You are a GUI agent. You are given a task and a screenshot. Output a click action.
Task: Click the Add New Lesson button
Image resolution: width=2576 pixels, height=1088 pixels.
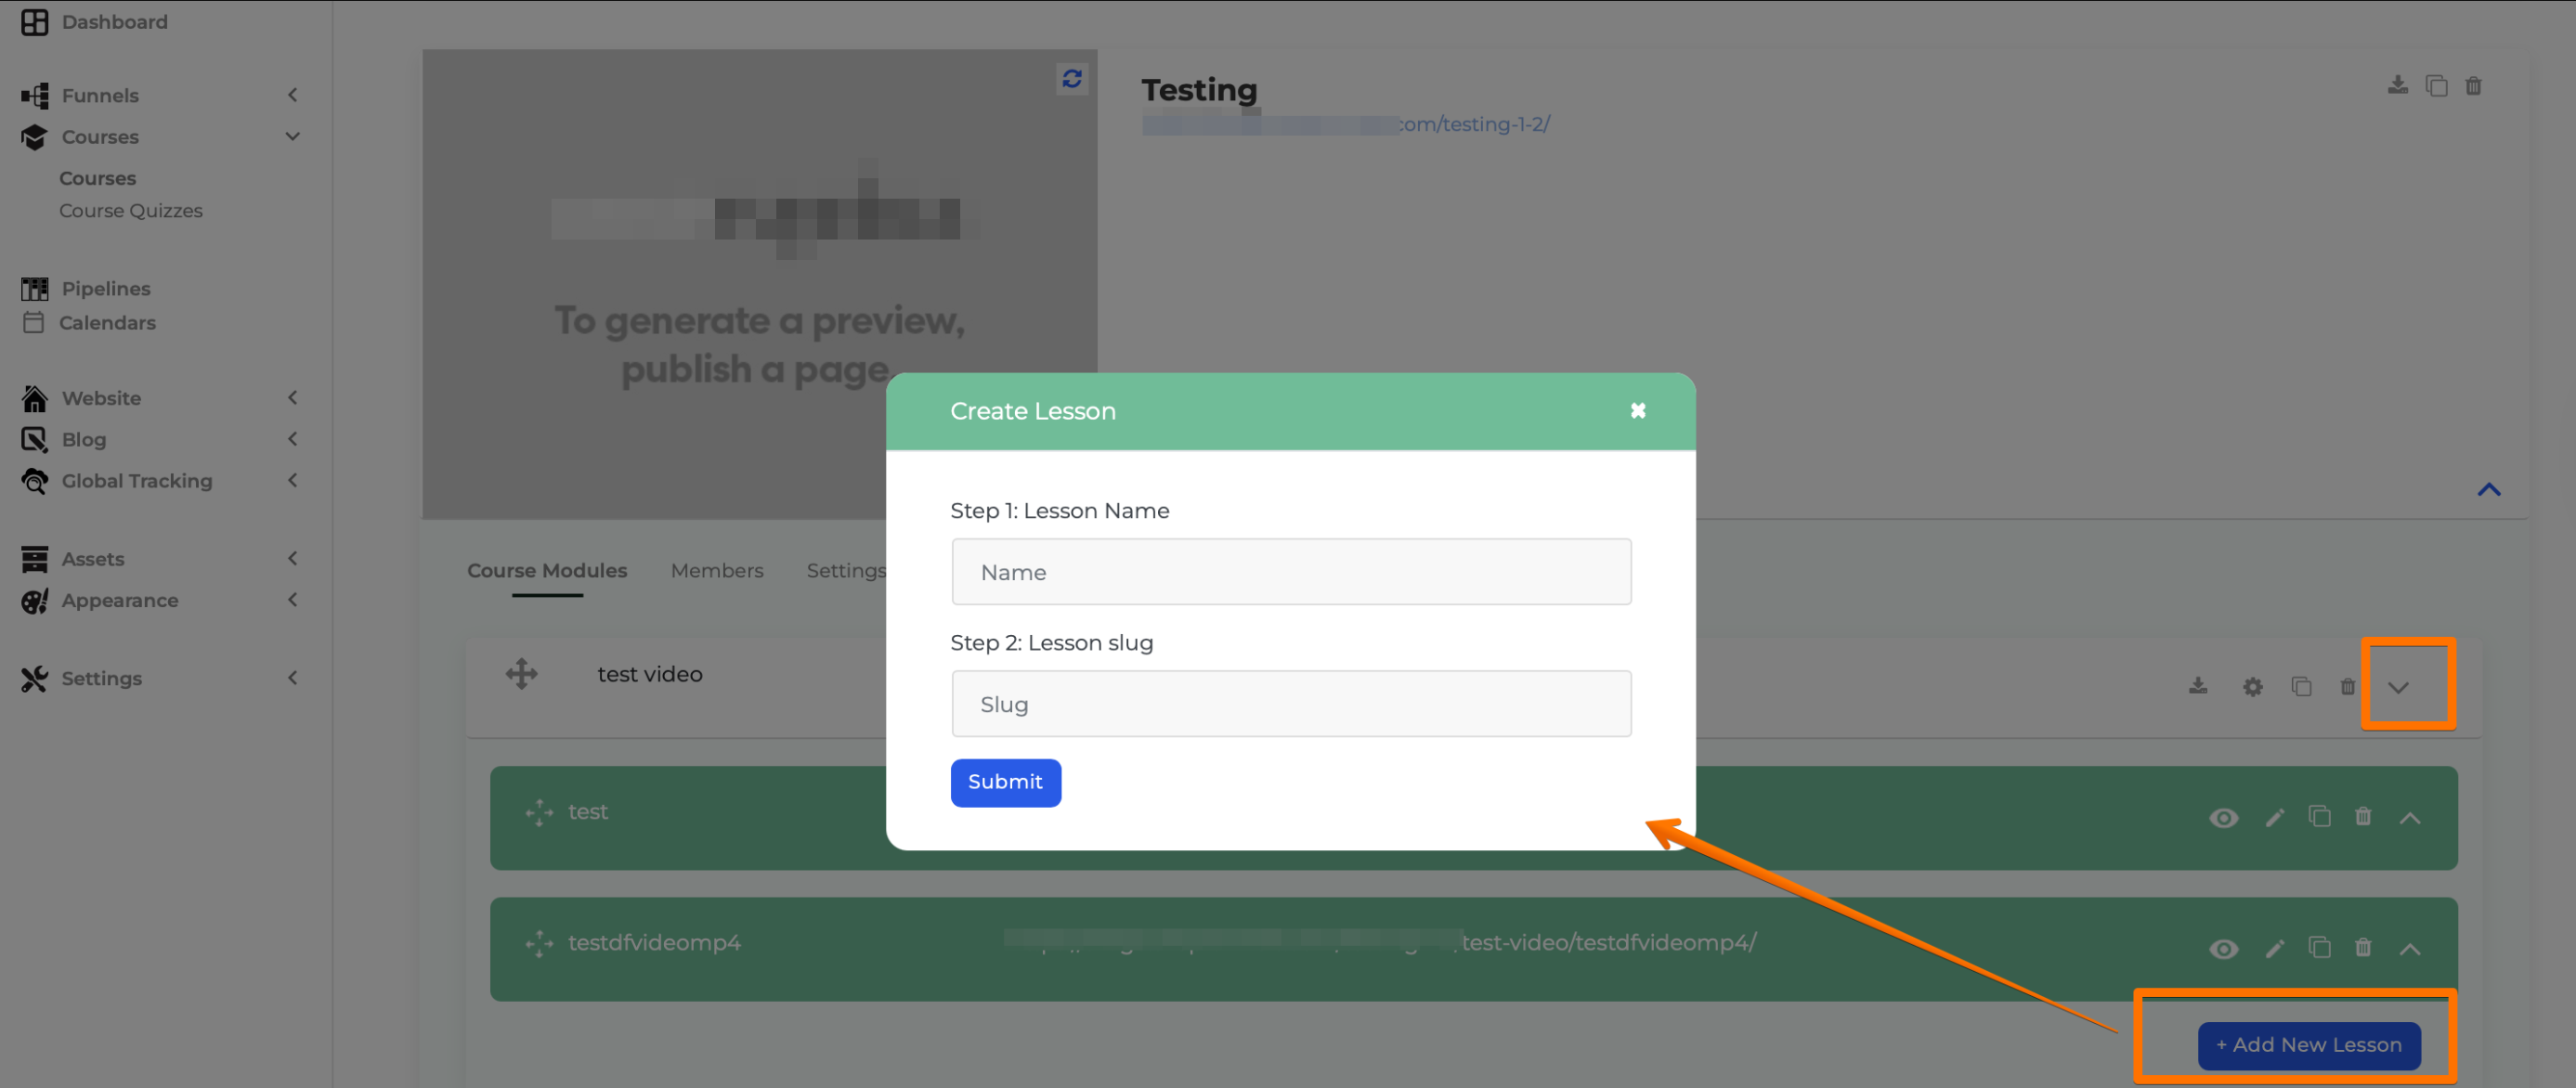pos(2308,1044)
